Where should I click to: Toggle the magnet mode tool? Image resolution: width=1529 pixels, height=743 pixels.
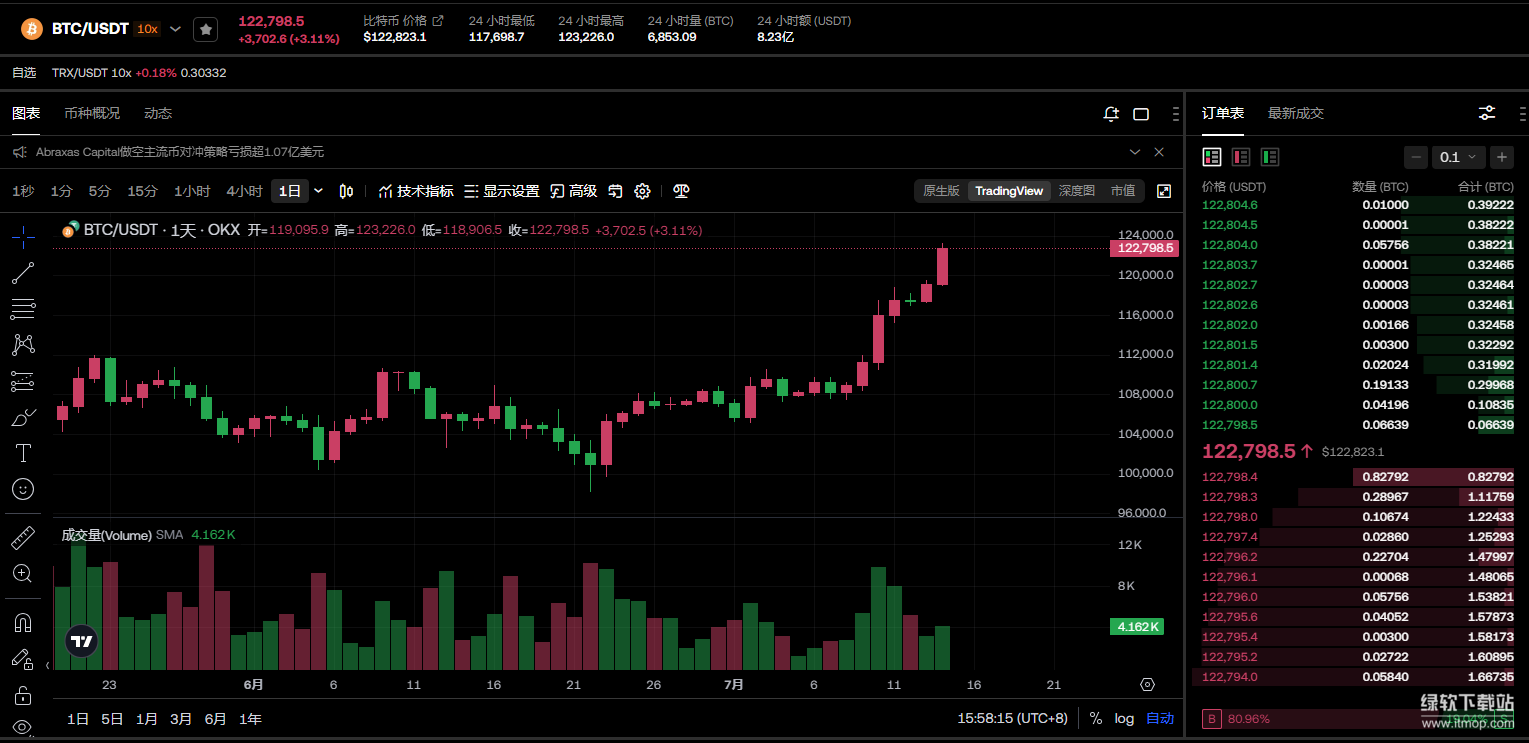(x=23, y=622)
